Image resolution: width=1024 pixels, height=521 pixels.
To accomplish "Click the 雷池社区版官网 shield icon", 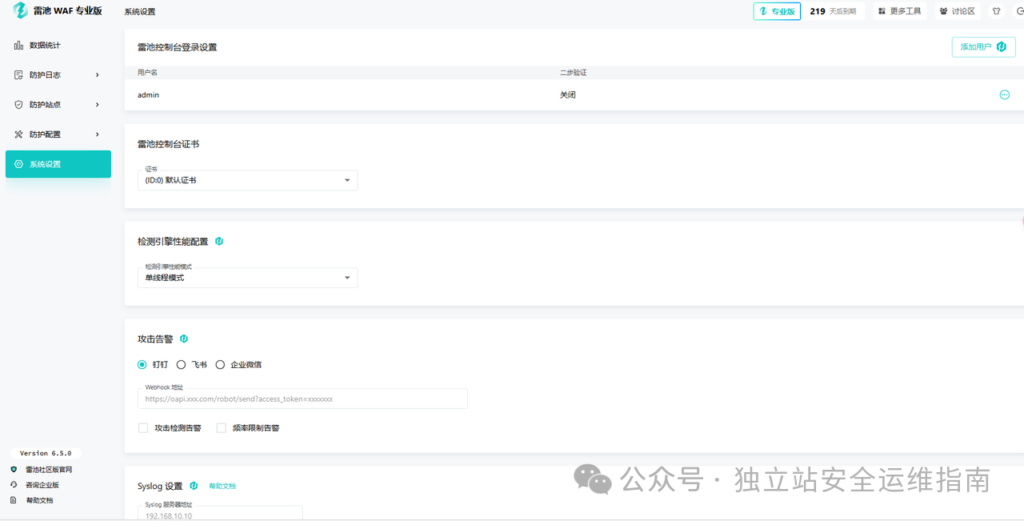I will [x=14, y=469].
